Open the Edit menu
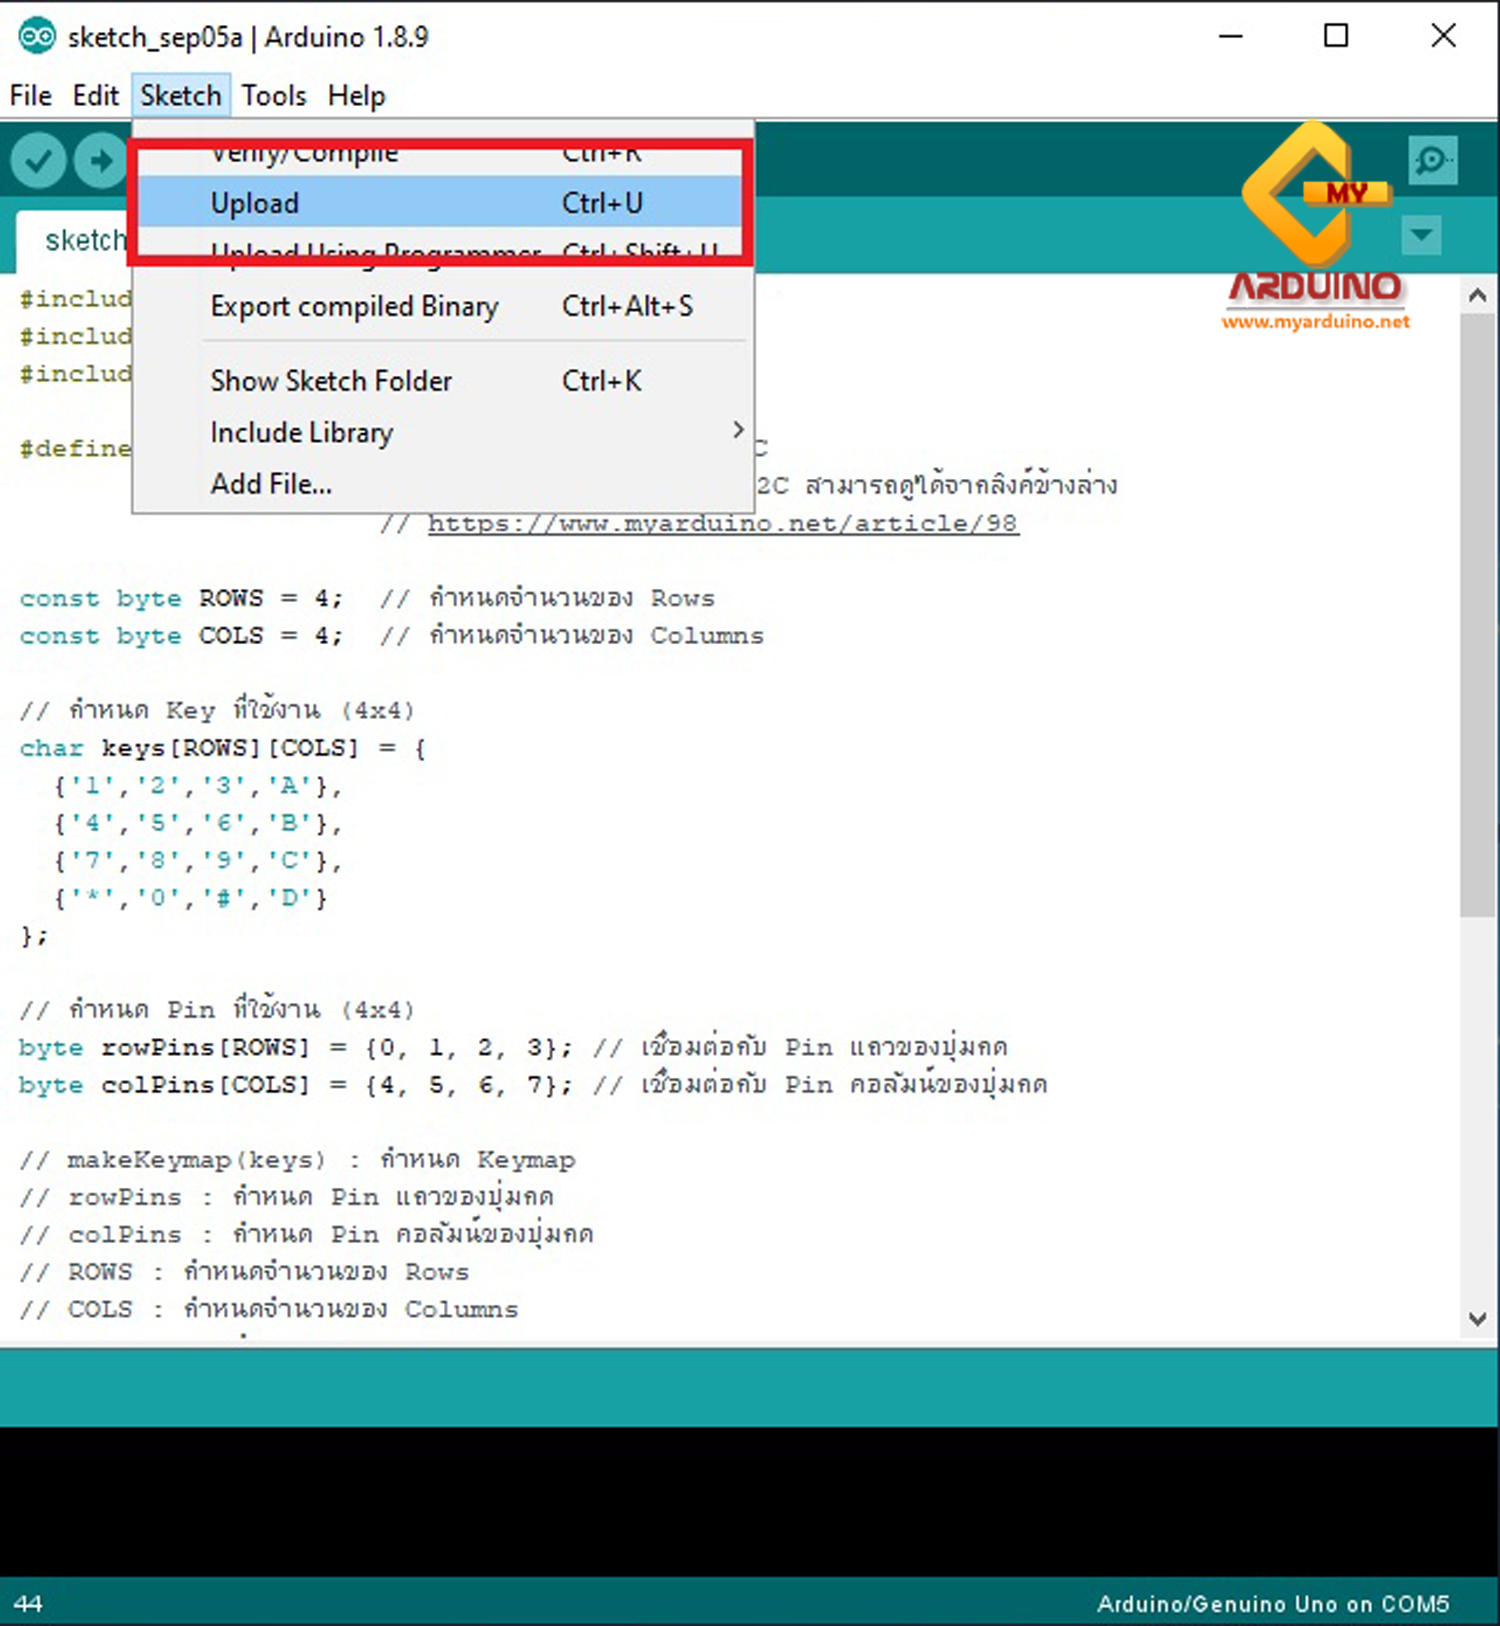1500x1626 pixels. [95, 96]
